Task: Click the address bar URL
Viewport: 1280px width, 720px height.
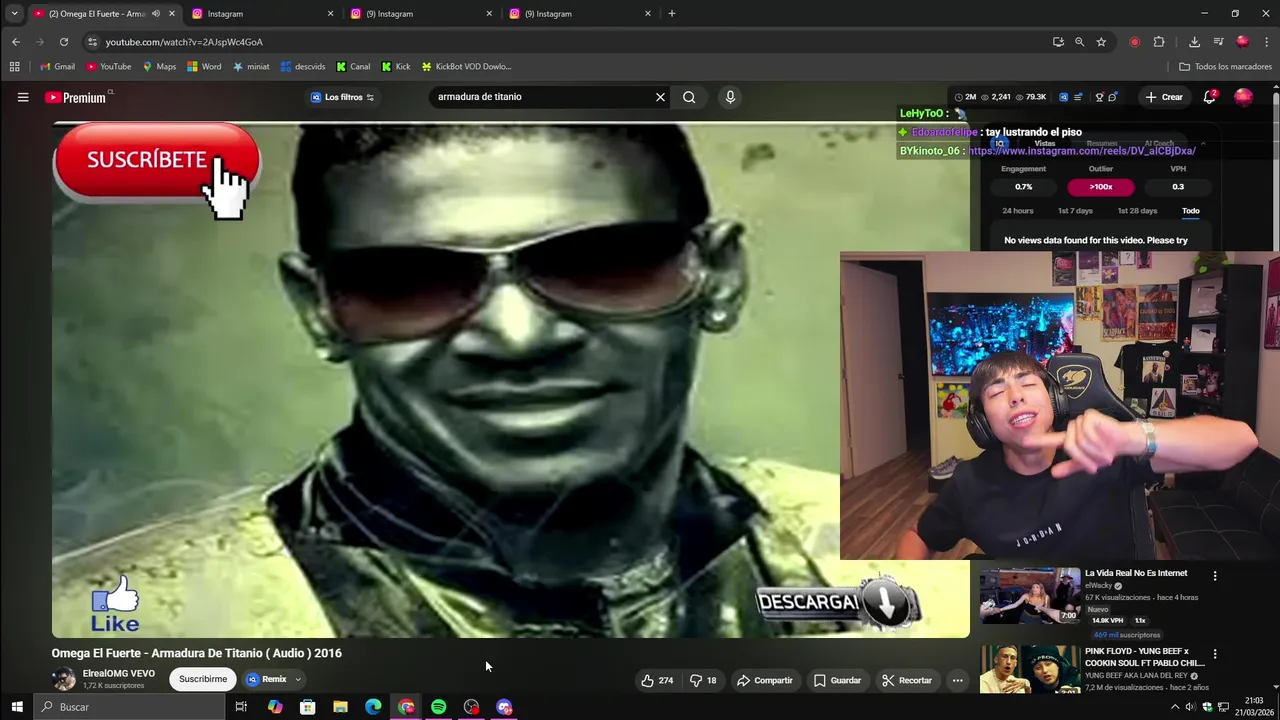Action: click(x=184, y=42)
